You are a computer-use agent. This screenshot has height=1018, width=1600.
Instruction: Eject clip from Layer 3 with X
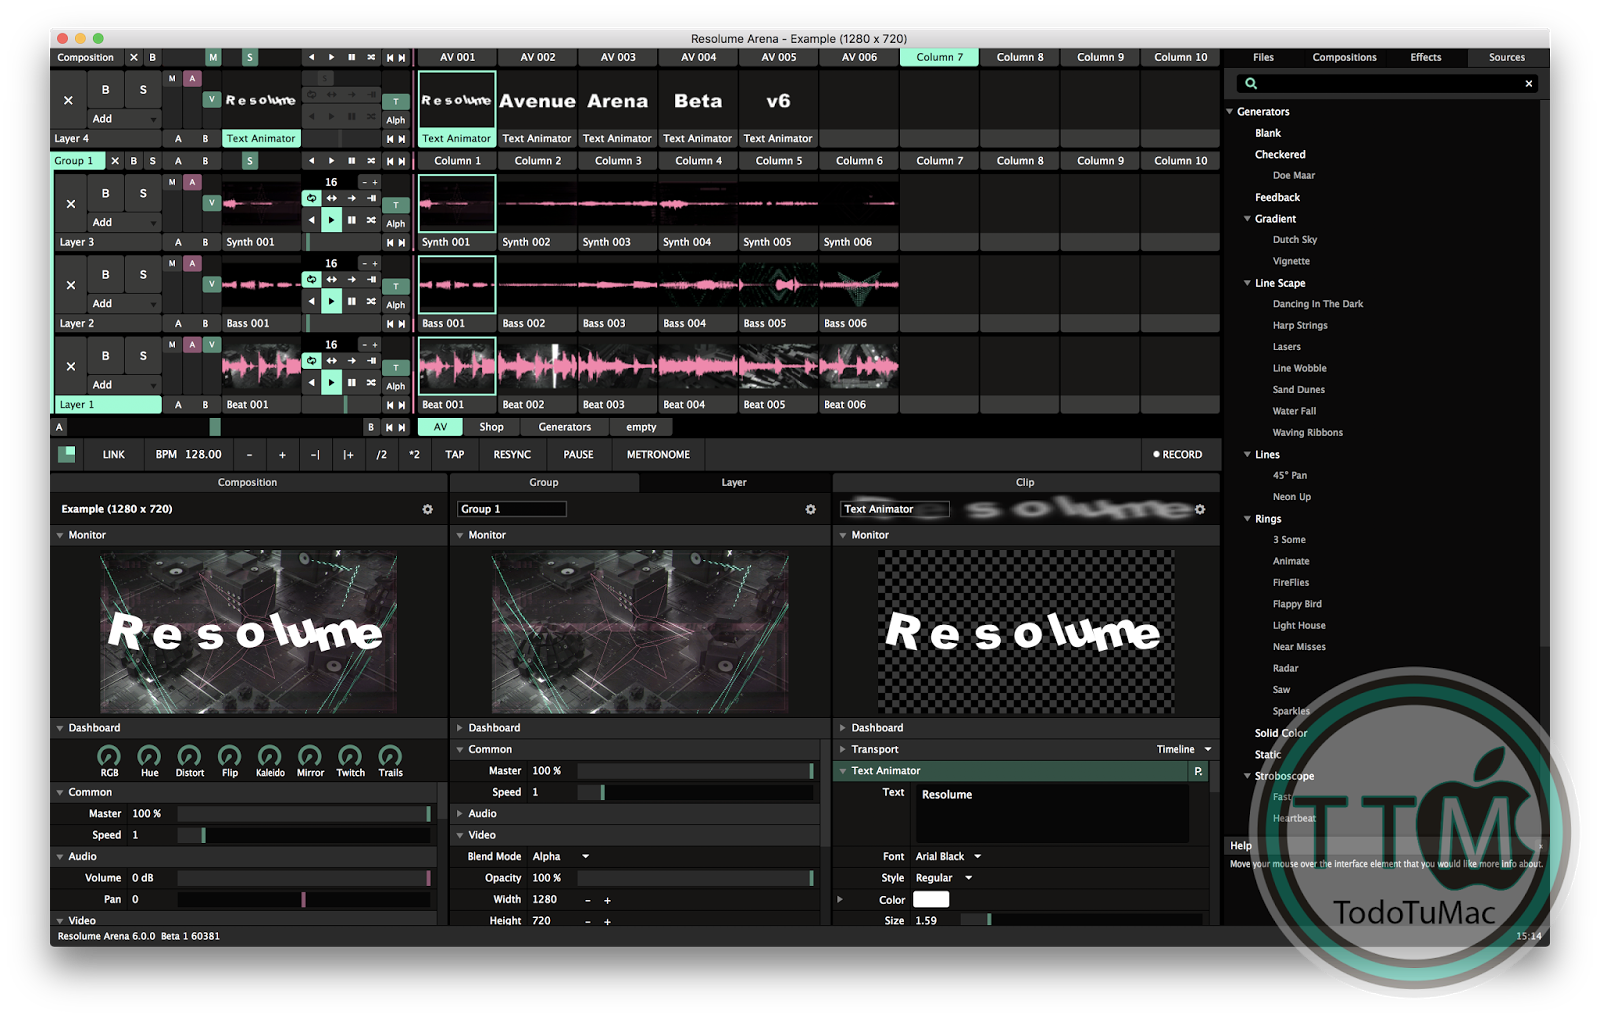70,204
